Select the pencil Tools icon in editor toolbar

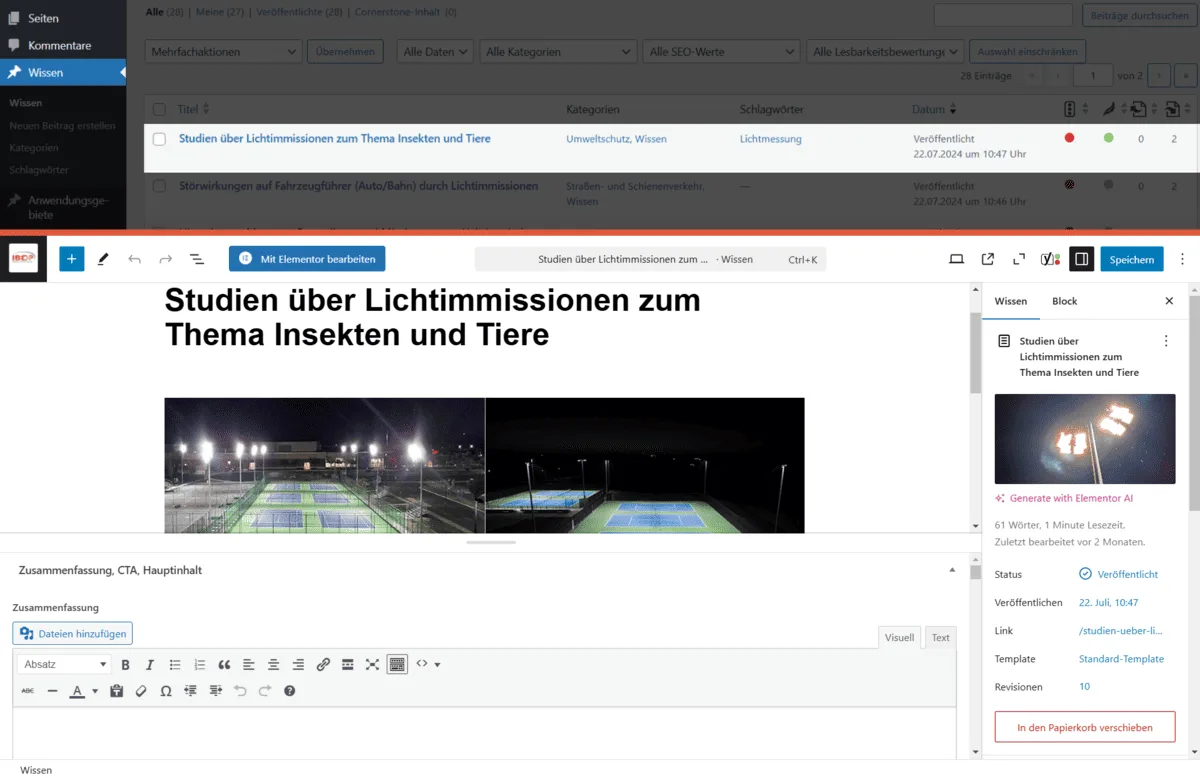(103, 259)
